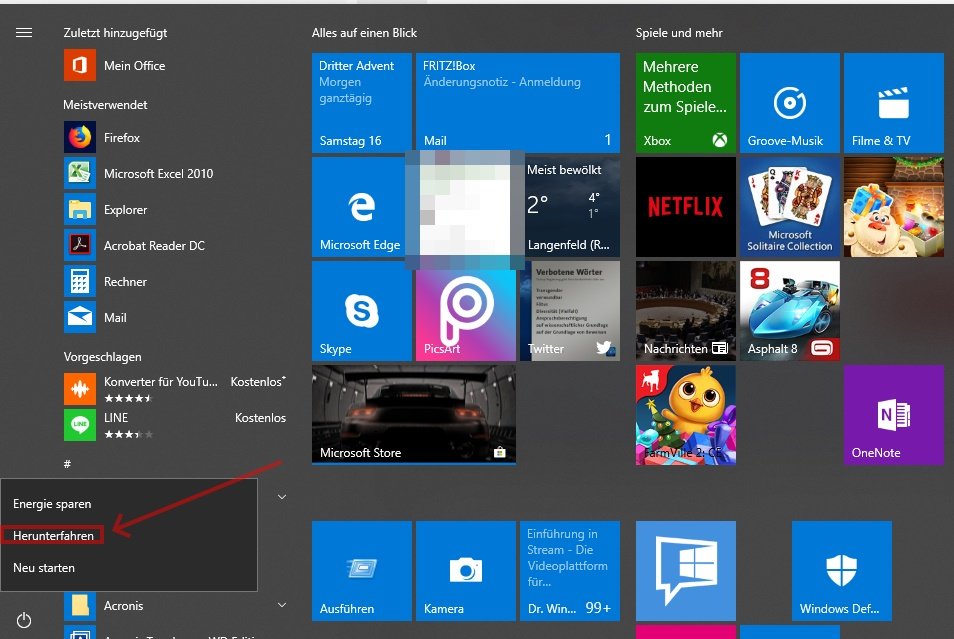954x639 pixels.
Task: Click the chevron right of the power menu
Action: click(282, 497)
